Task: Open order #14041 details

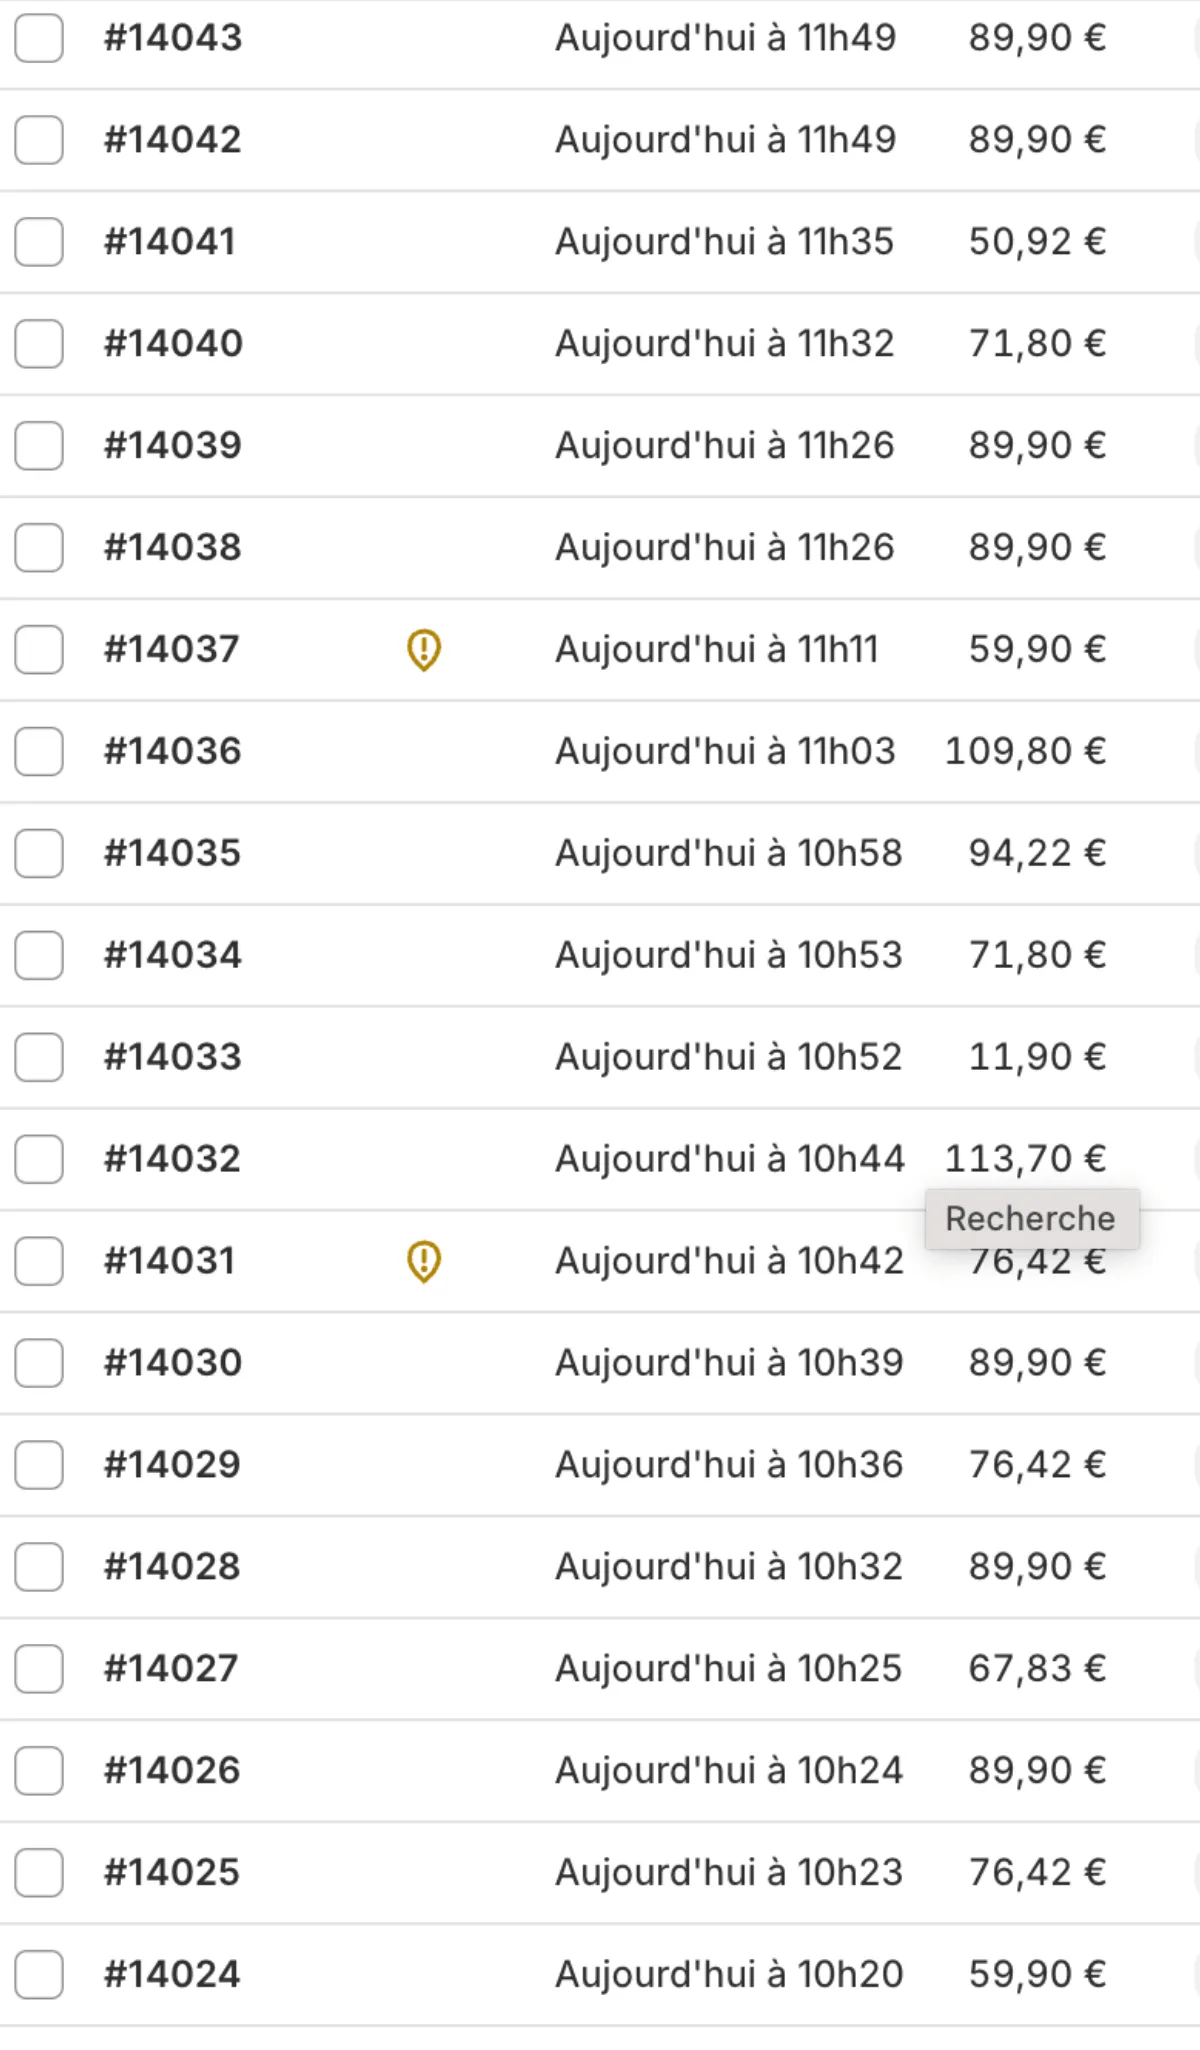Action: click(170, 242)
